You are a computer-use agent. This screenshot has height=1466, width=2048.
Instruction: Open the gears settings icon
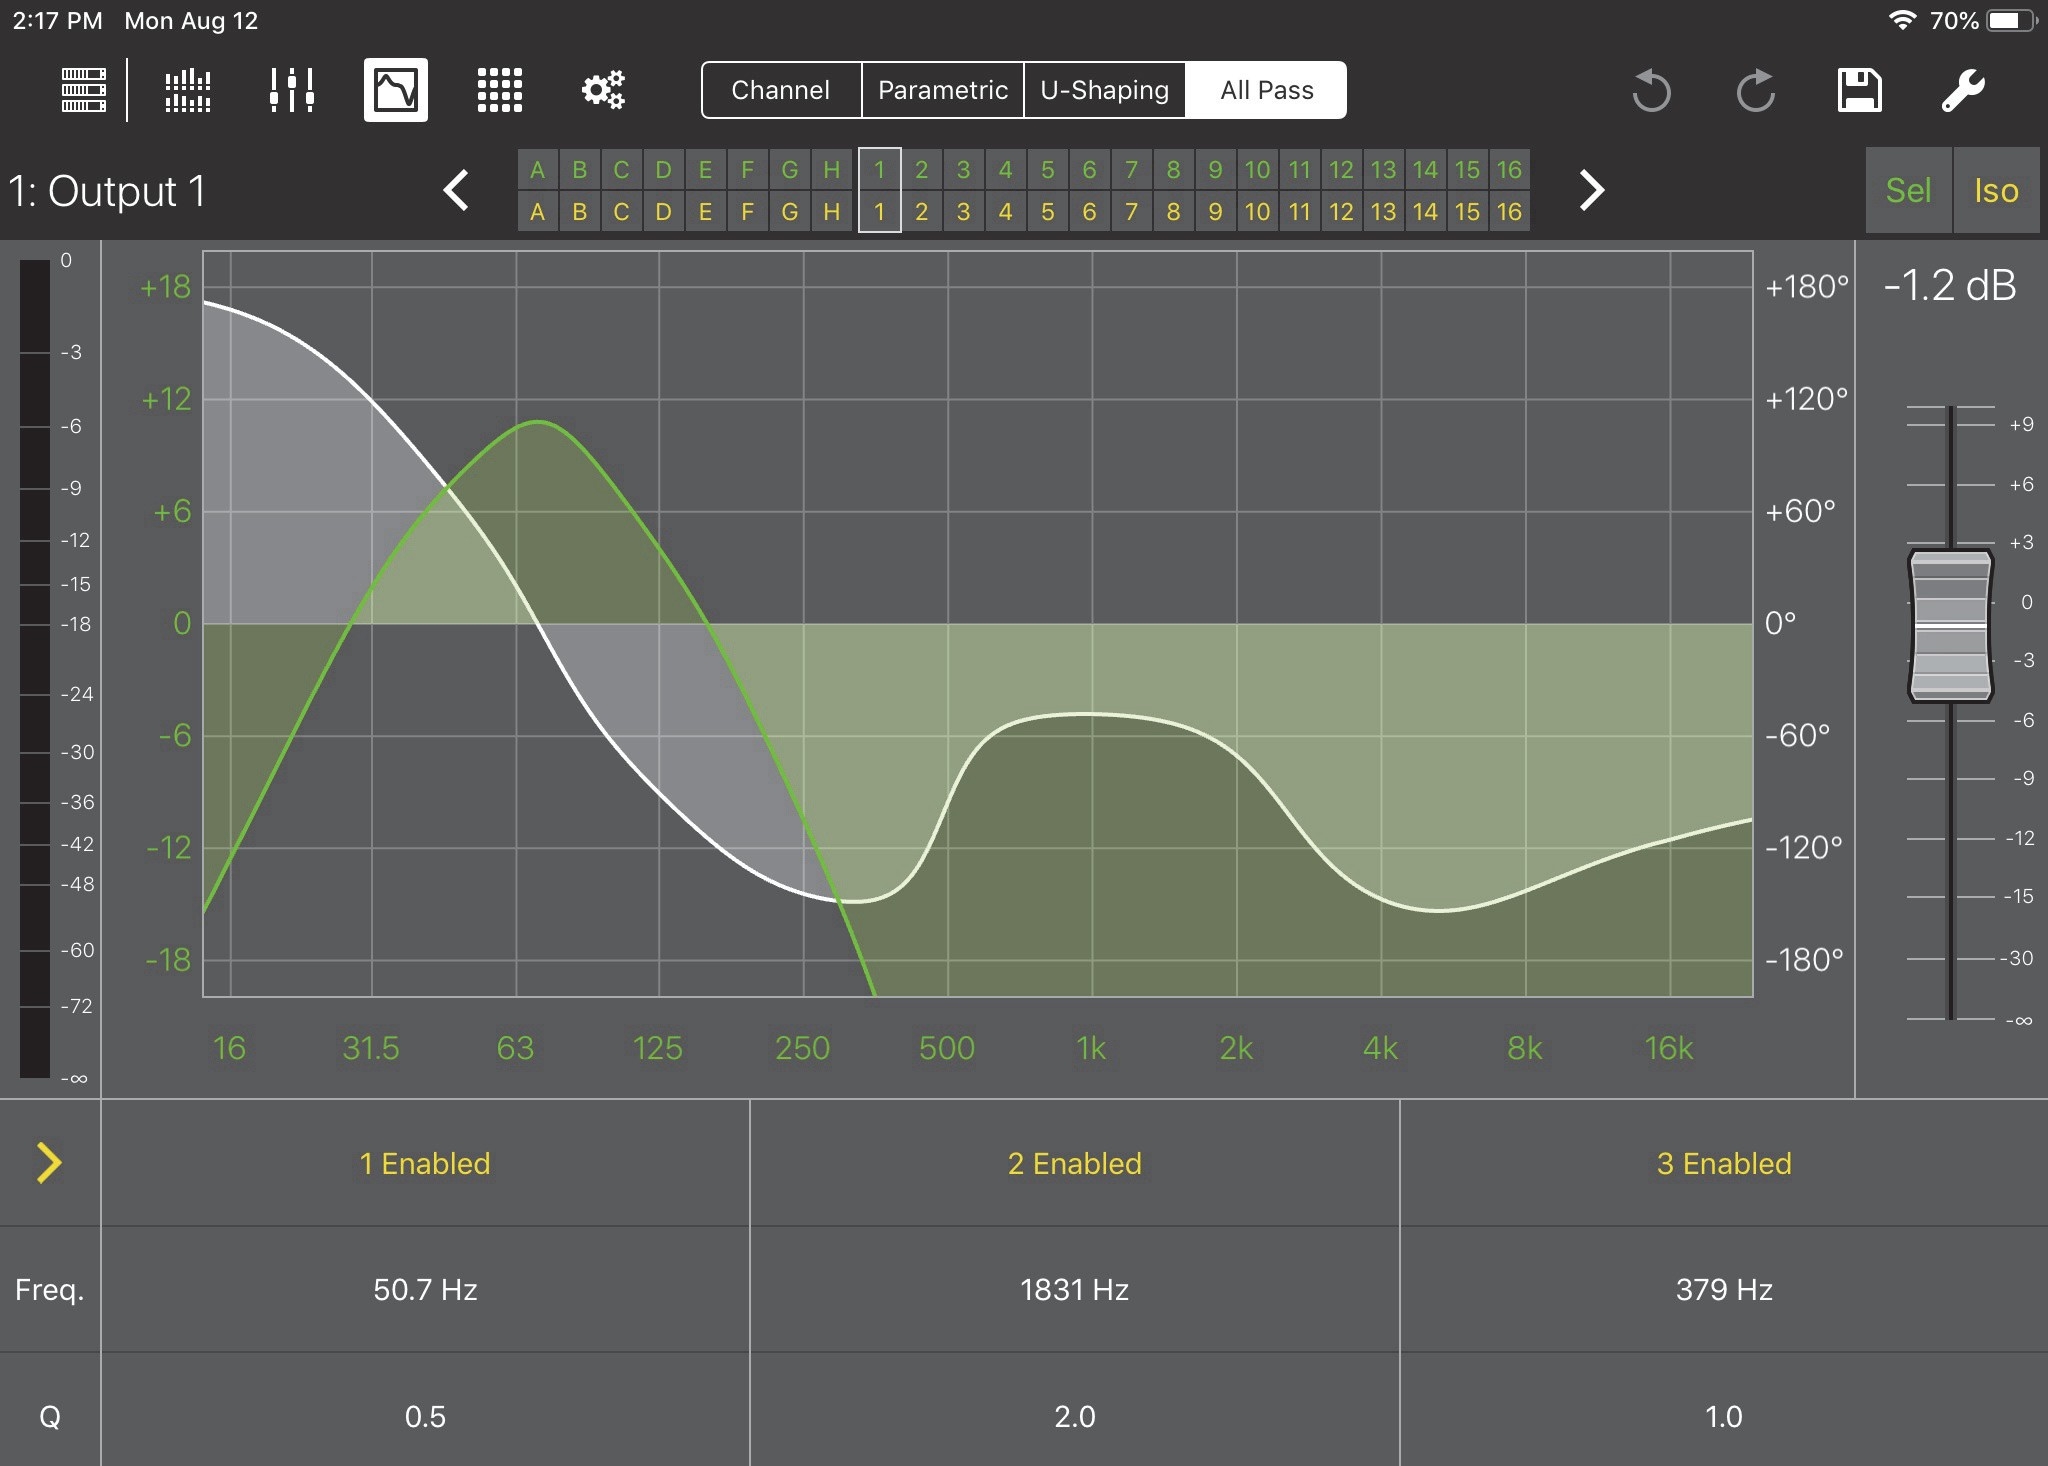[603, 90]
